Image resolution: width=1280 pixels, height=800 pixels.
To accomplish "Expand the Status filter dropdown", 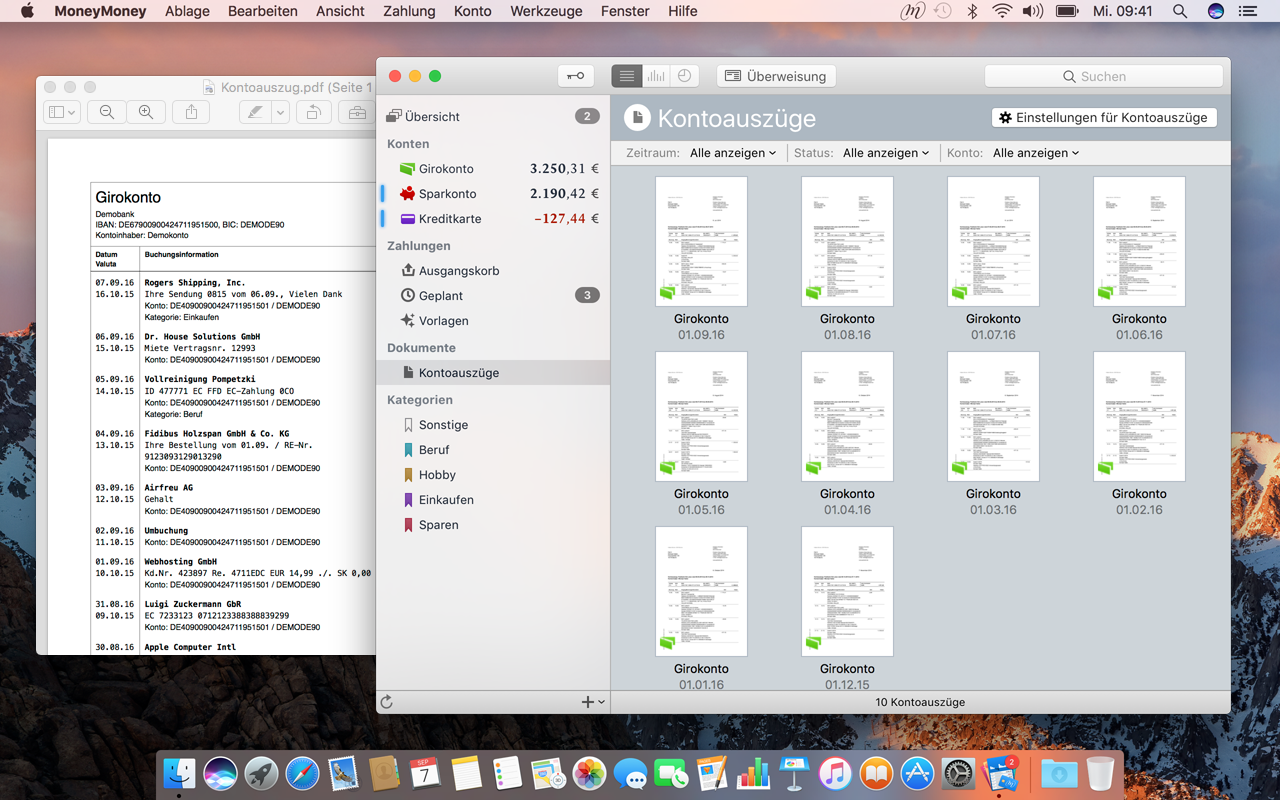I will click(886, 153).
